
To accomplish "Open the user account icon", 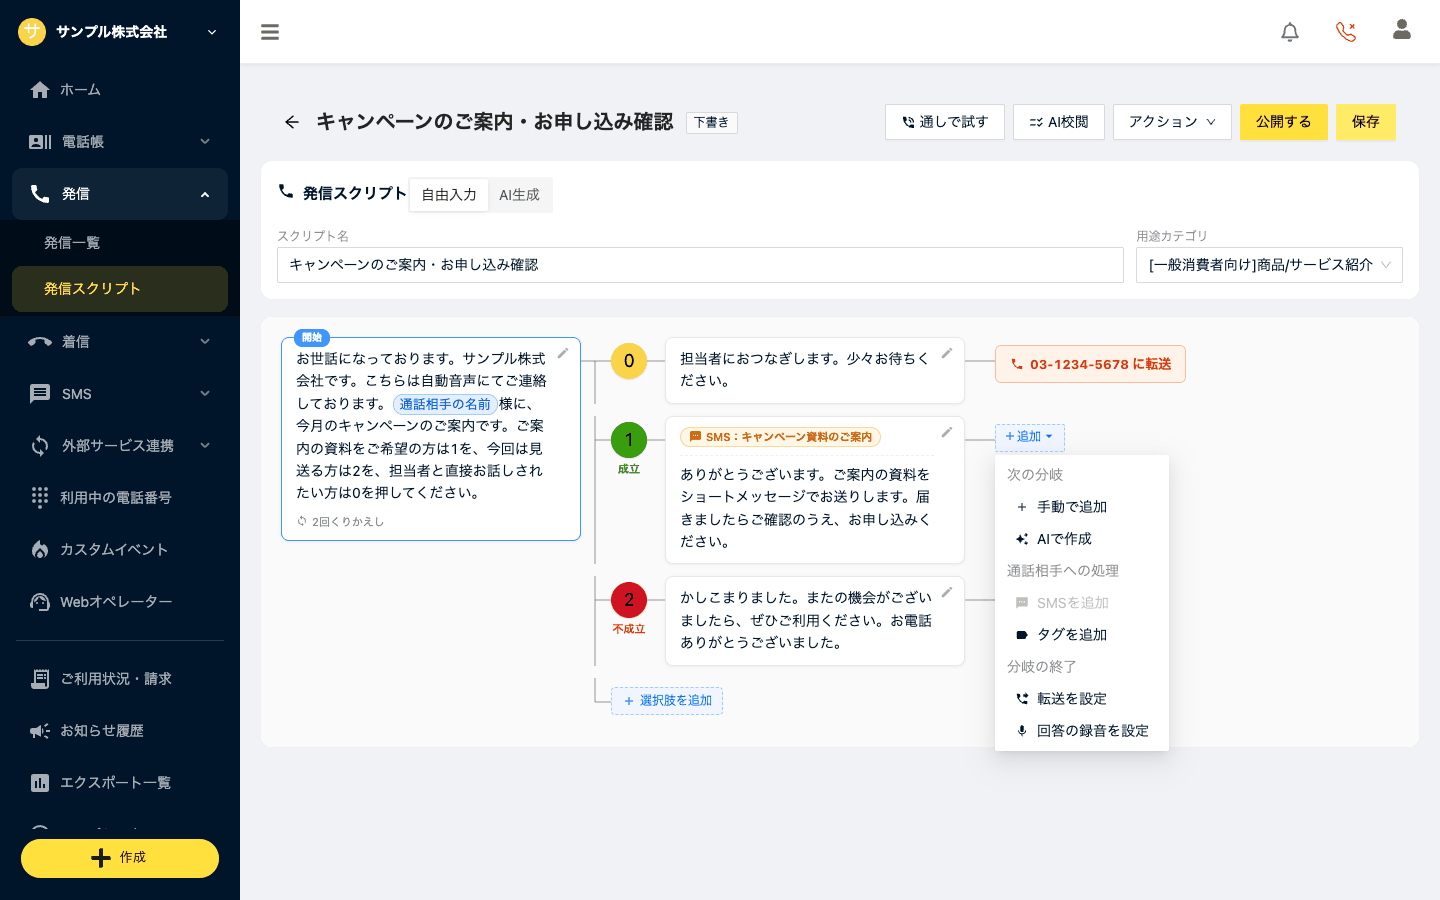I will click(1402, 30).
